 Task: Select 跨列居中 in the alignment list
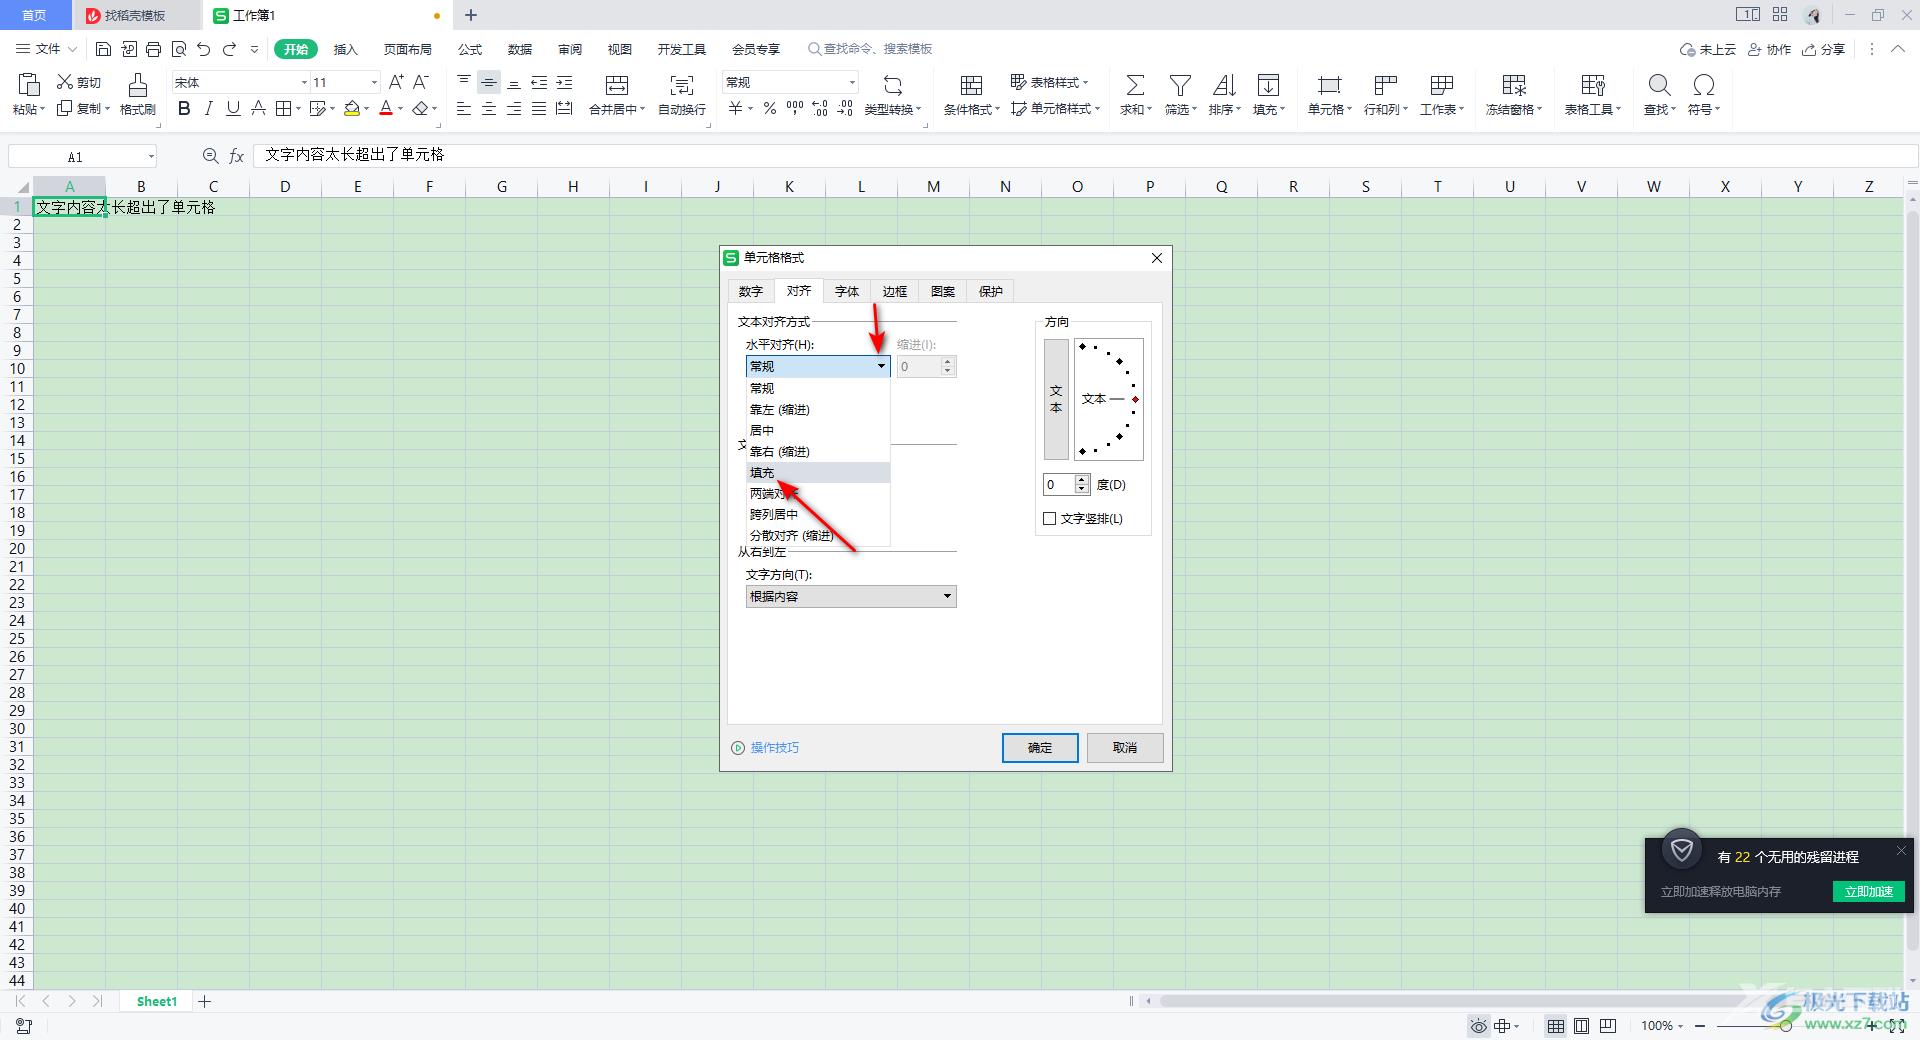(818, 514)
